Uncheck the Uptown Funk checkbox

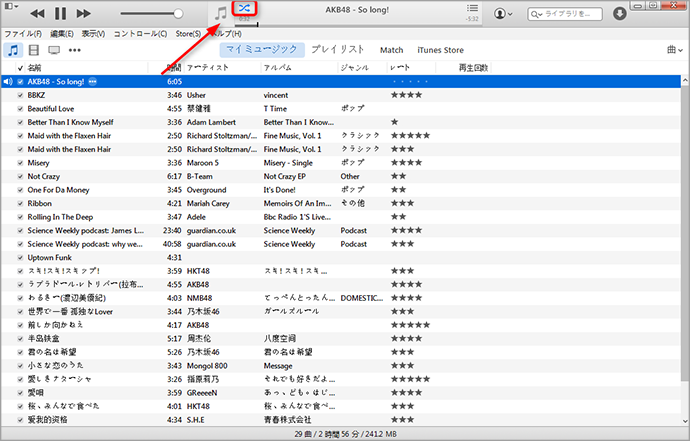(20, 258)
